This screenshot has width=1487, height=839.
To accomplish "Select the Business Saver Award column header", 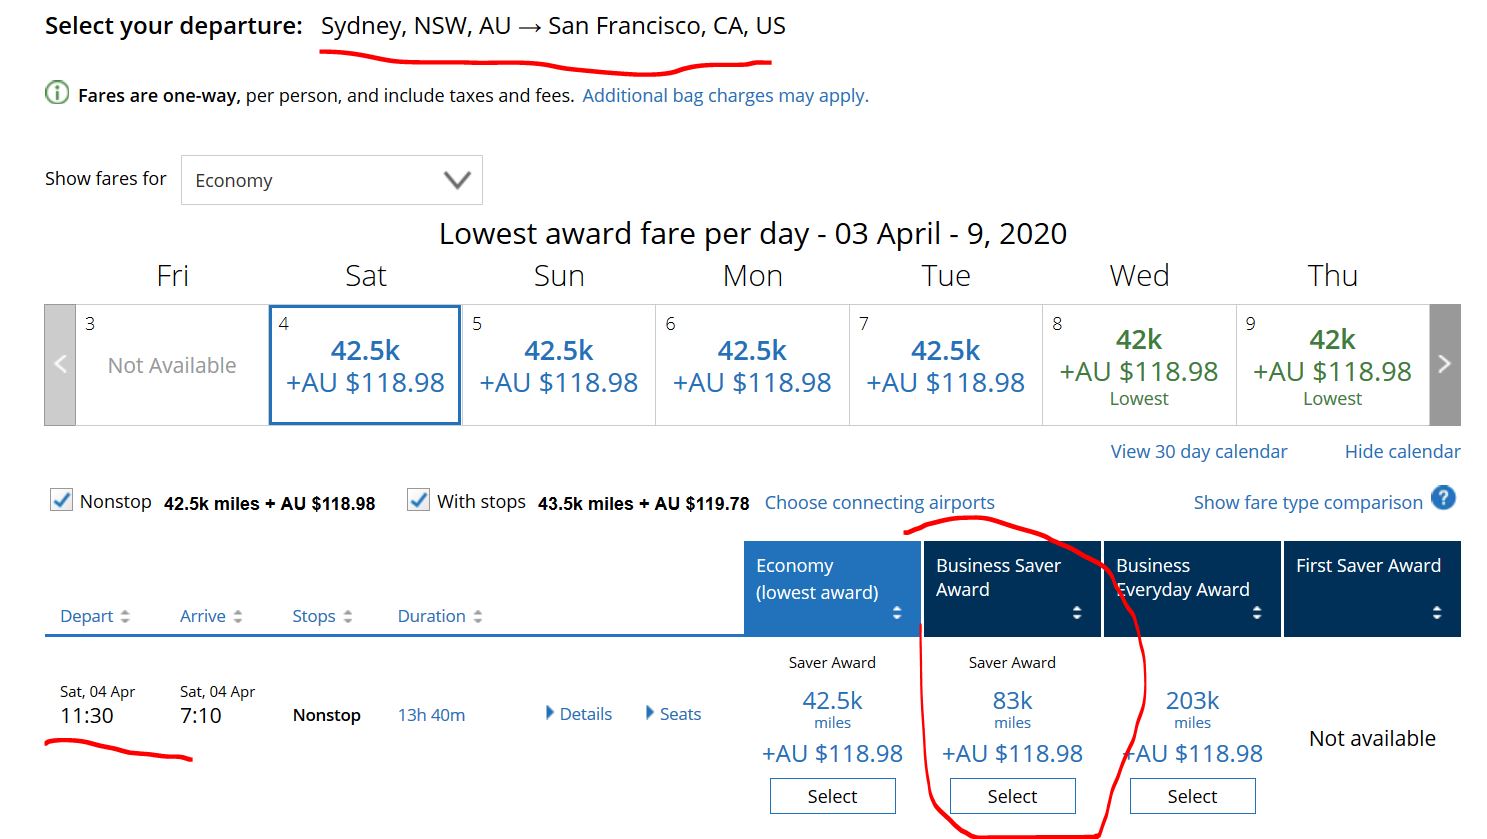I will click(1011, 588).
